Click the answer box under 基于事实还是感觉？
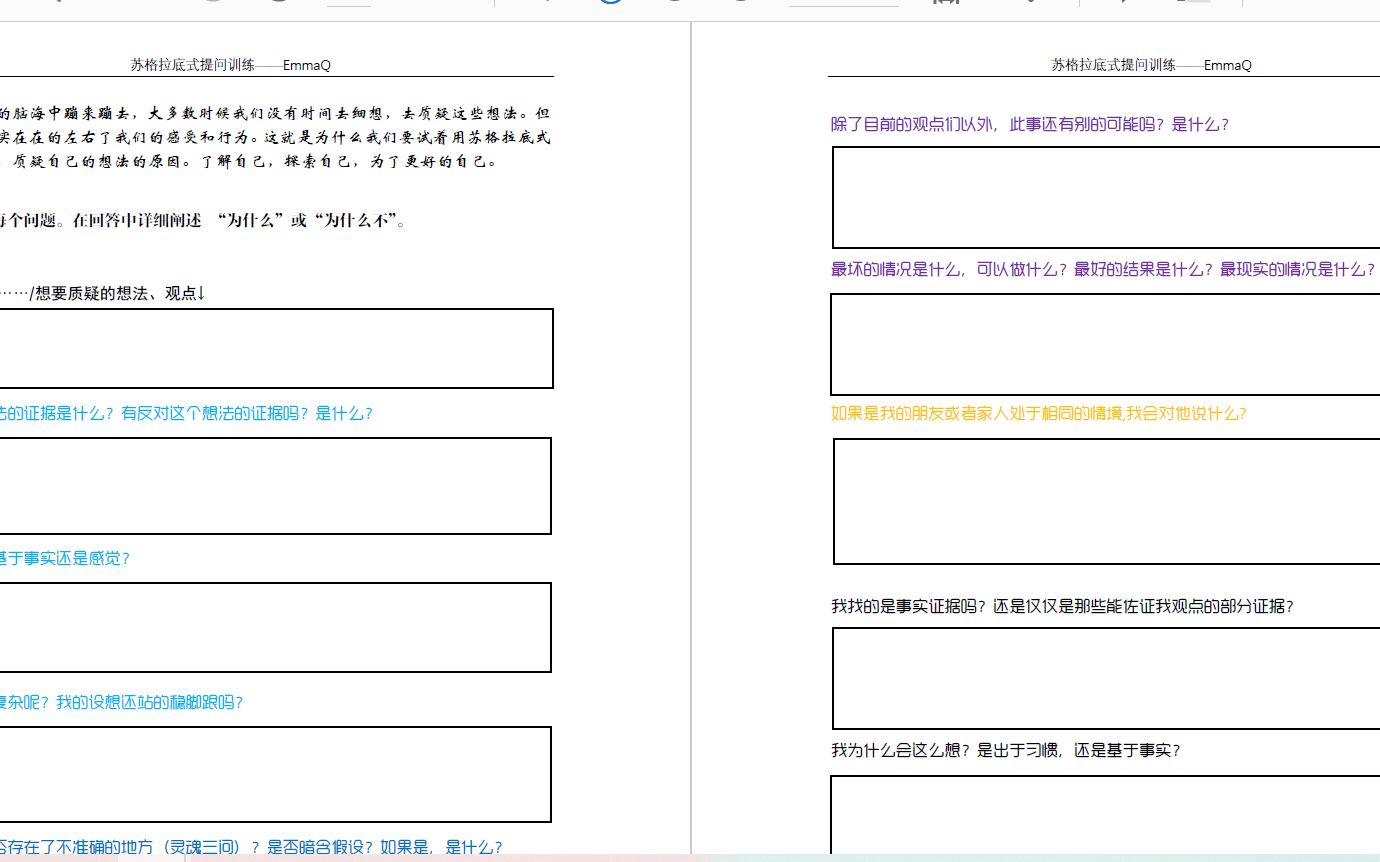This screenshot has width=1380, height=862. (275, 628)
